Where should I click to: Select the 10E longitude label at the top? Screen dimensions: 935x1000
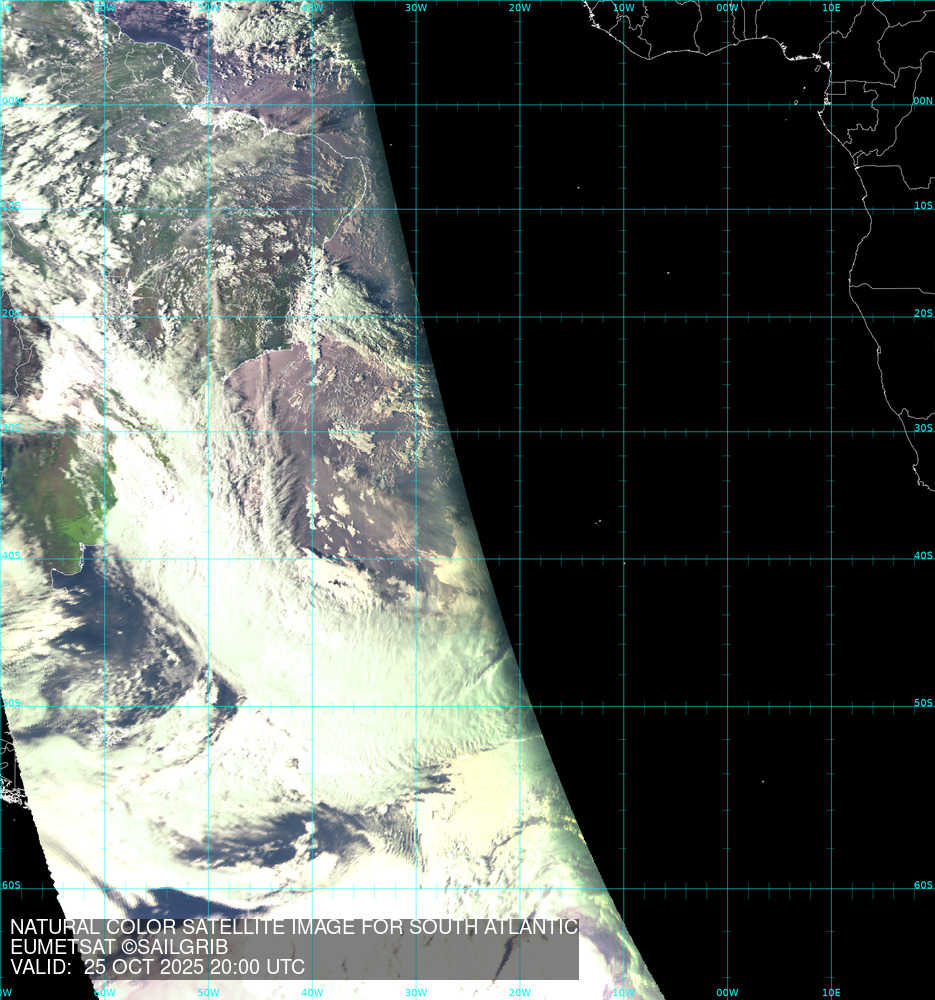tap(831, 7)
